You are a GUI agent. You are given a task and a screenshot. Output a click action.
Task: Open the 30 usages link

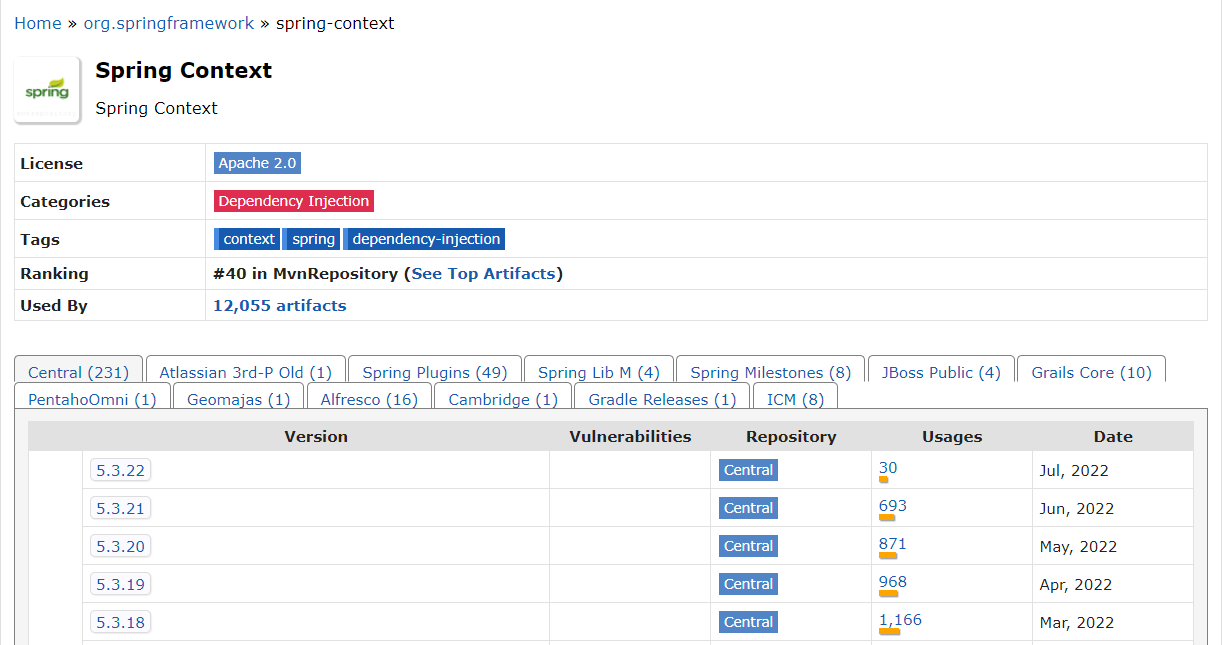[888, 467]
